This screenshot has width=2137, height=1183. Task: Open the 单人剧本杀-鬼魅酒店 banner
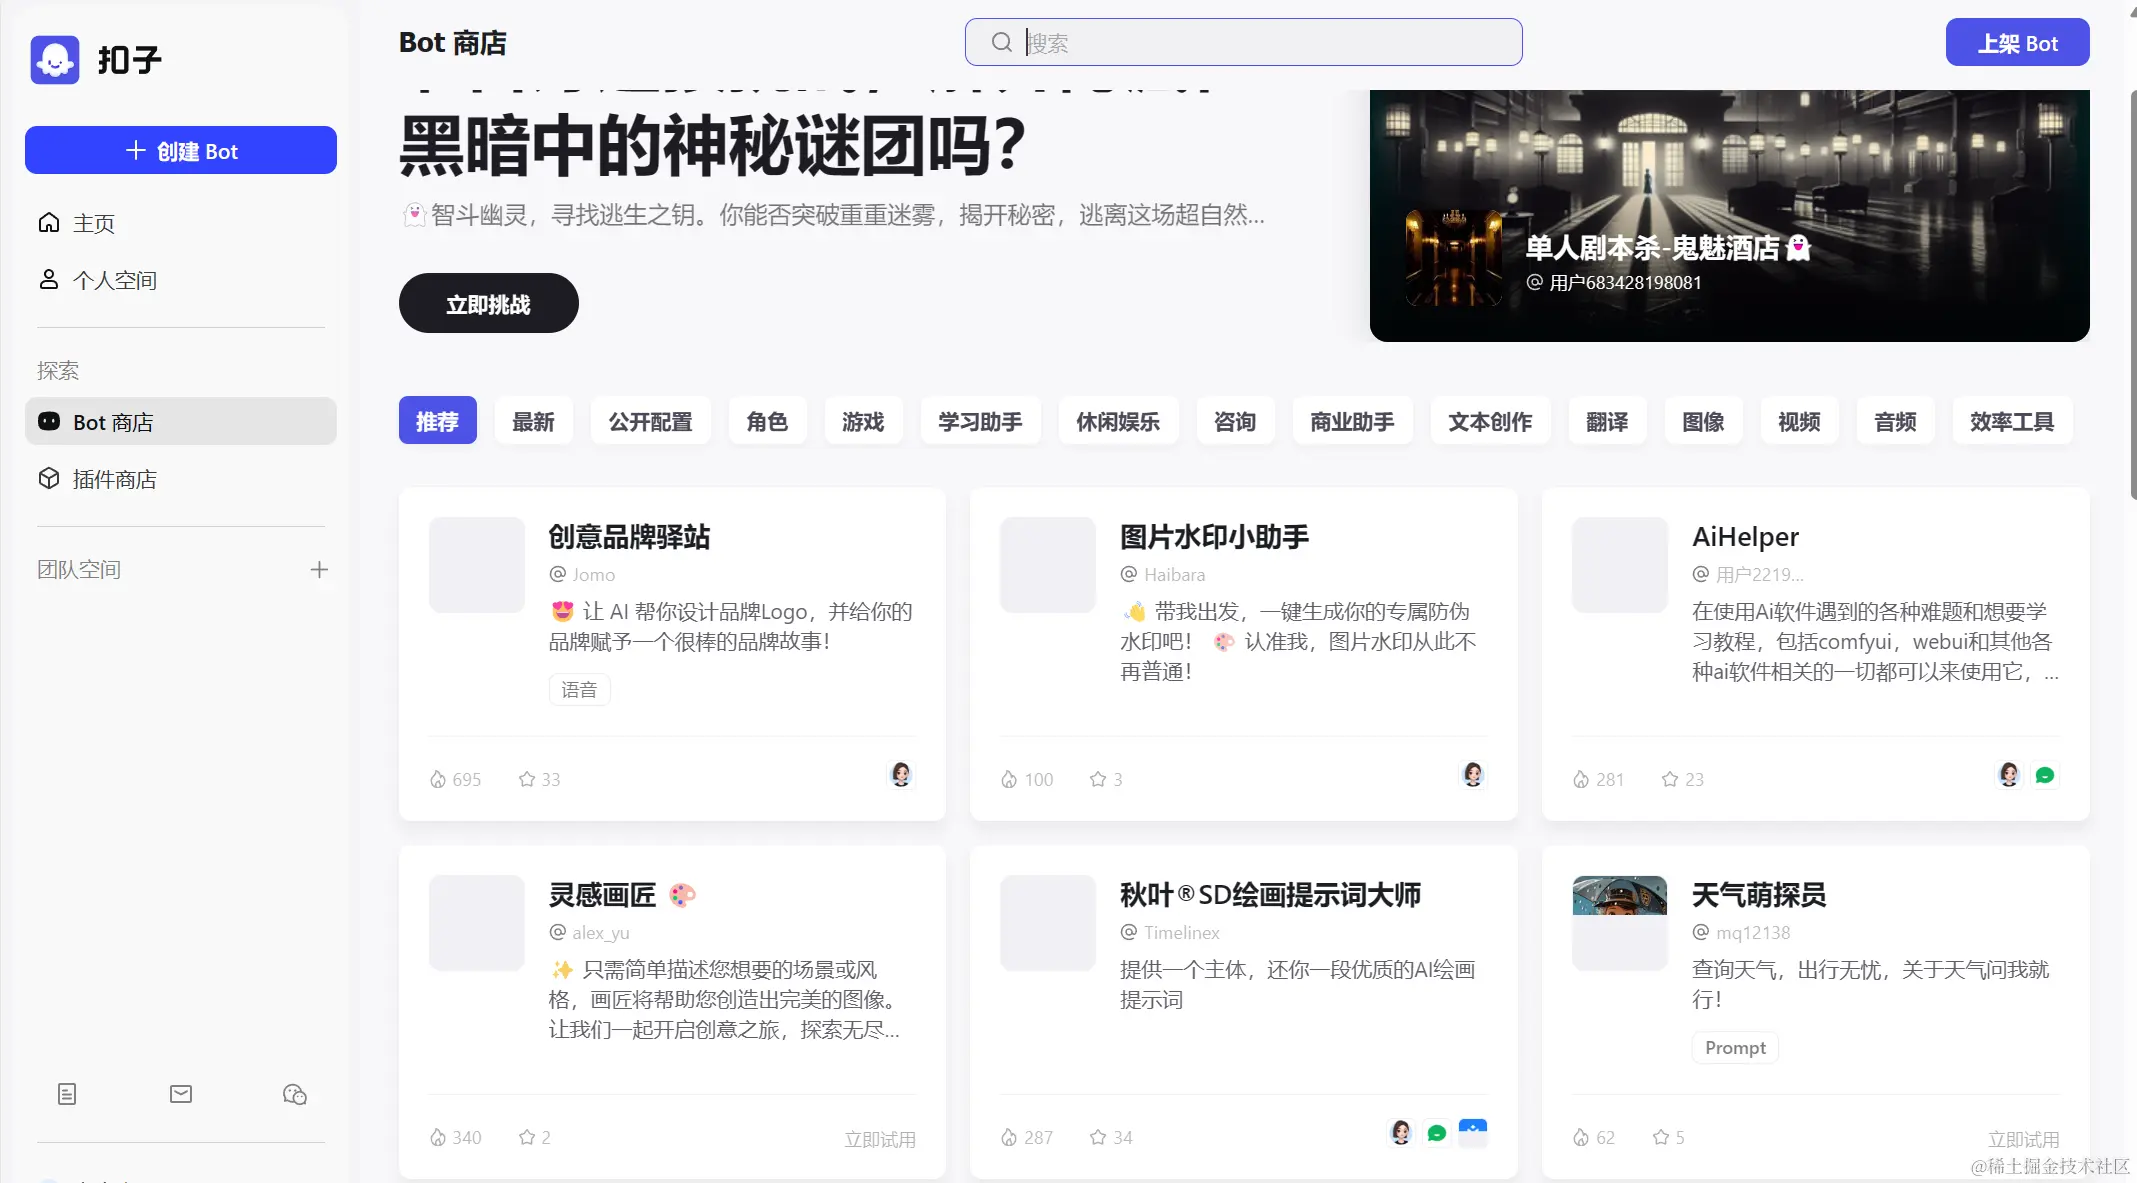1729,215
